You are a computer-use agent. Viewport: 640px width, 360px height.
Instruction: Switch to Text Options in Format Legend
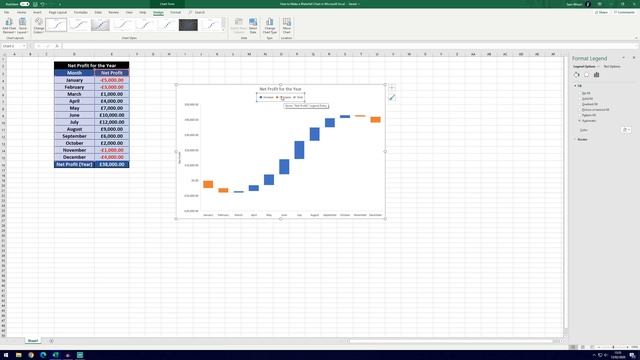(612, 67)
